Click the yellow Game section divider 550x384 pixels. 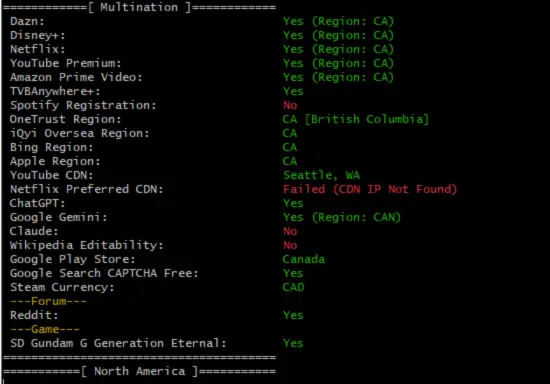tap(45, 329)
